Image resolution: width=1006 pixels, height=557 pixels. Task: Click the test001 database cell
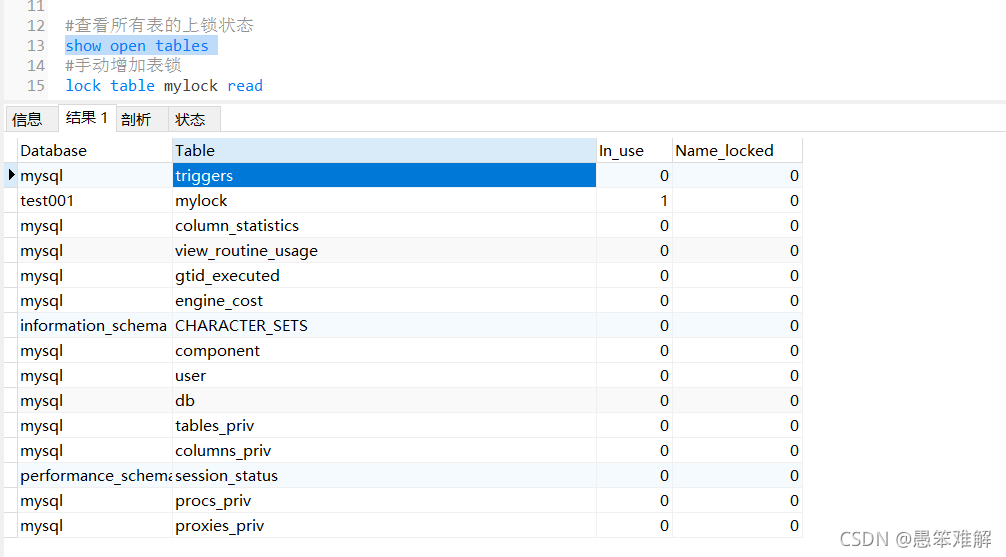click(x=95, y=200)
